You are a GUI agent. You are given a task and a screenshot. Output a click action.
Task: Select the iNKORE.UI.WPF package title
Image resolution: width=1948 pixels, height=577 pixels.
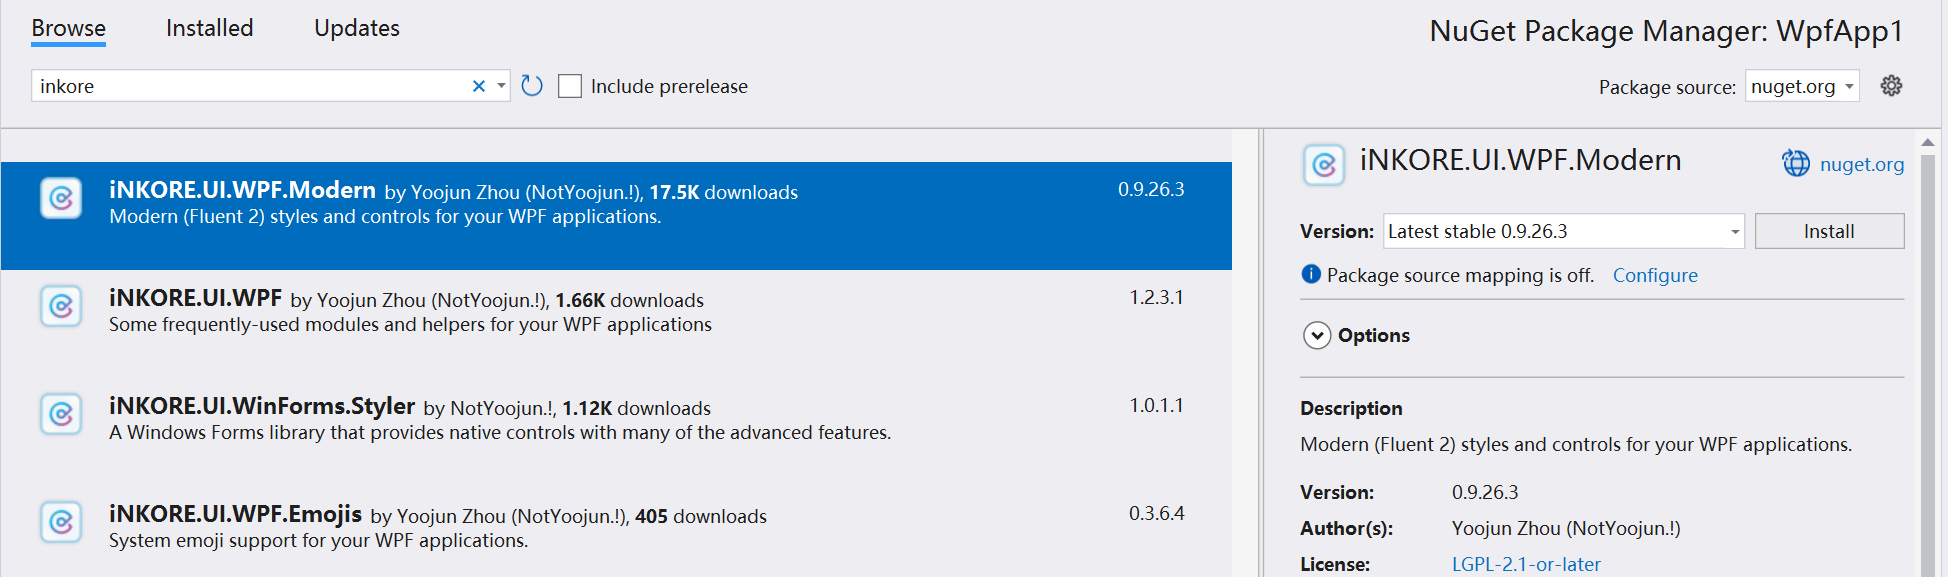point(196,298)
